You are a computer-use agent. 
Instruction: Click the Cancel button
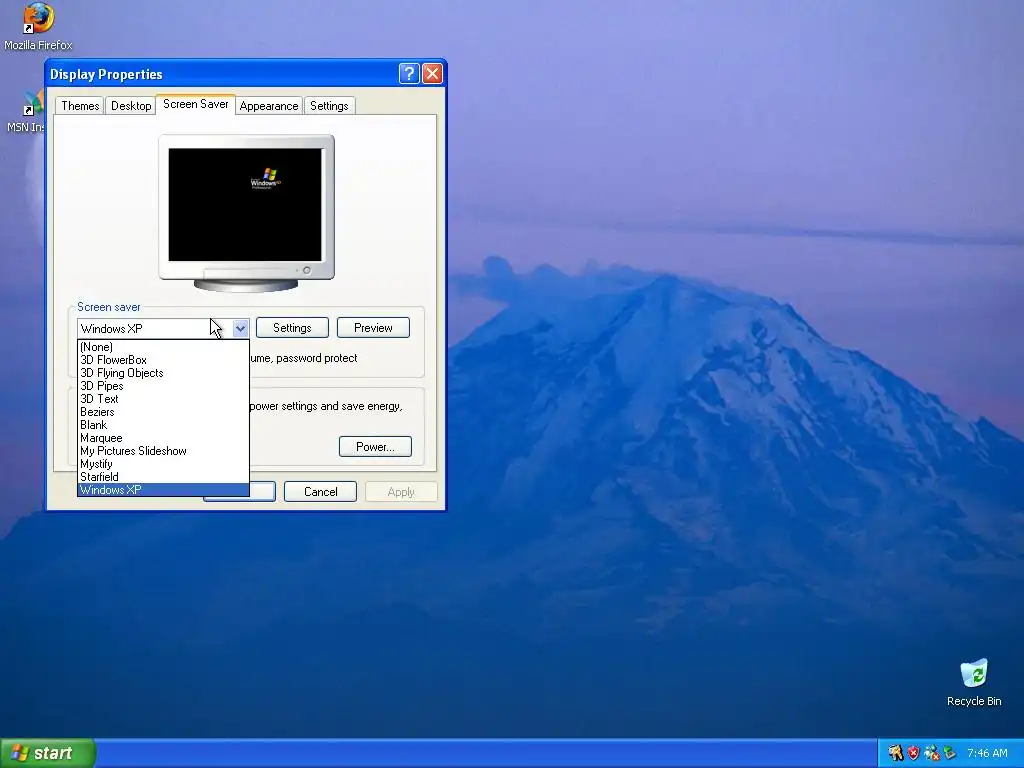pyautogui.click(x=320, y=492)
